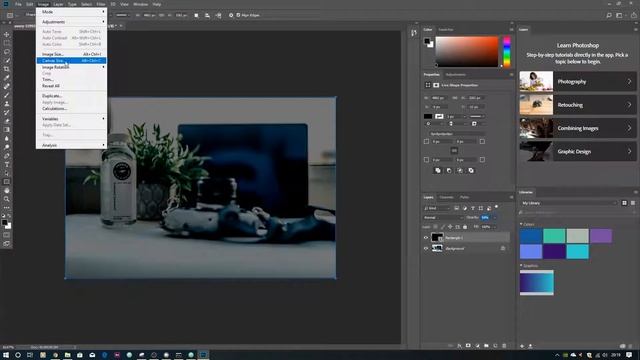640x360 pixels.
Task: Open the File menu
Action: coord(18,4)
